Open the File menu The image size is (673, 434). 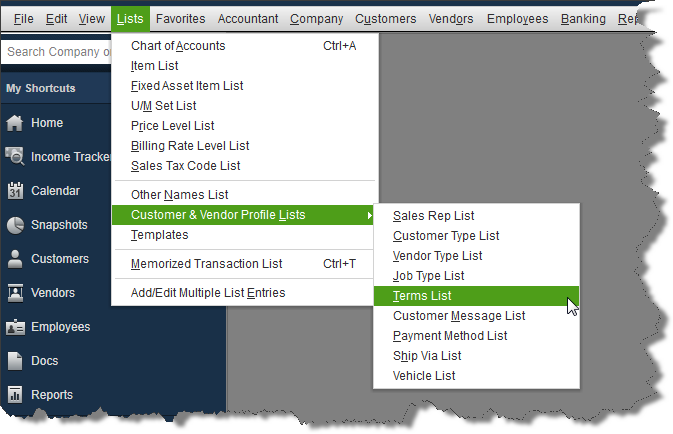[23, 19]
